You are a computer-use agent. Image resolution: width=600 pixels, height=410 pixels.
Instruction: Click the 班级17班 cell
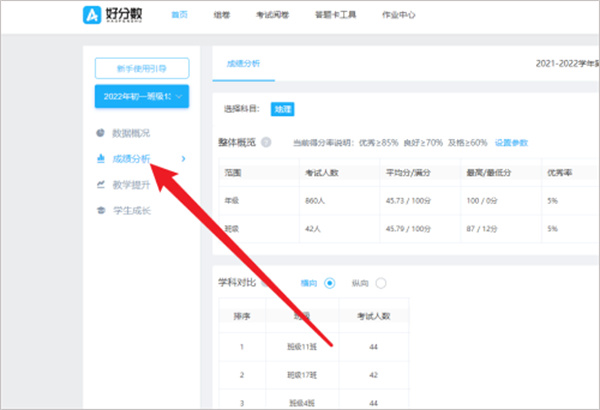click(x=302, y=375)
